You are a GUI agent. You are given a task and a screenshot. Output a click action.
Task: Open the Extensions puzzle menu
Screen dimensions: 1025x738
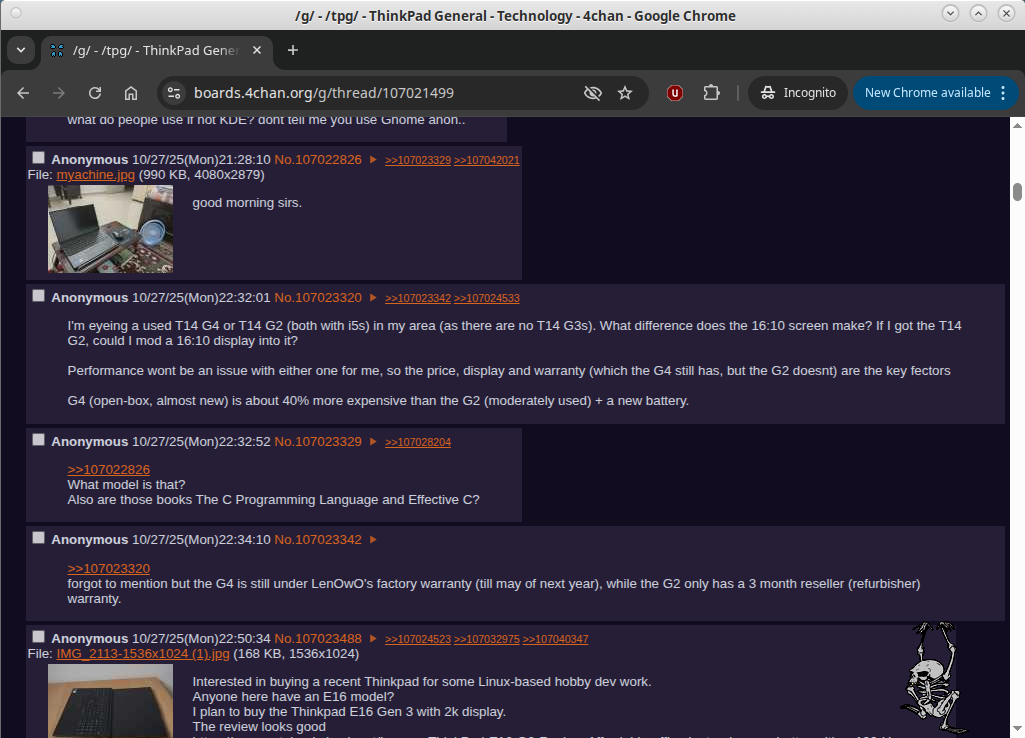pos(711,93)
